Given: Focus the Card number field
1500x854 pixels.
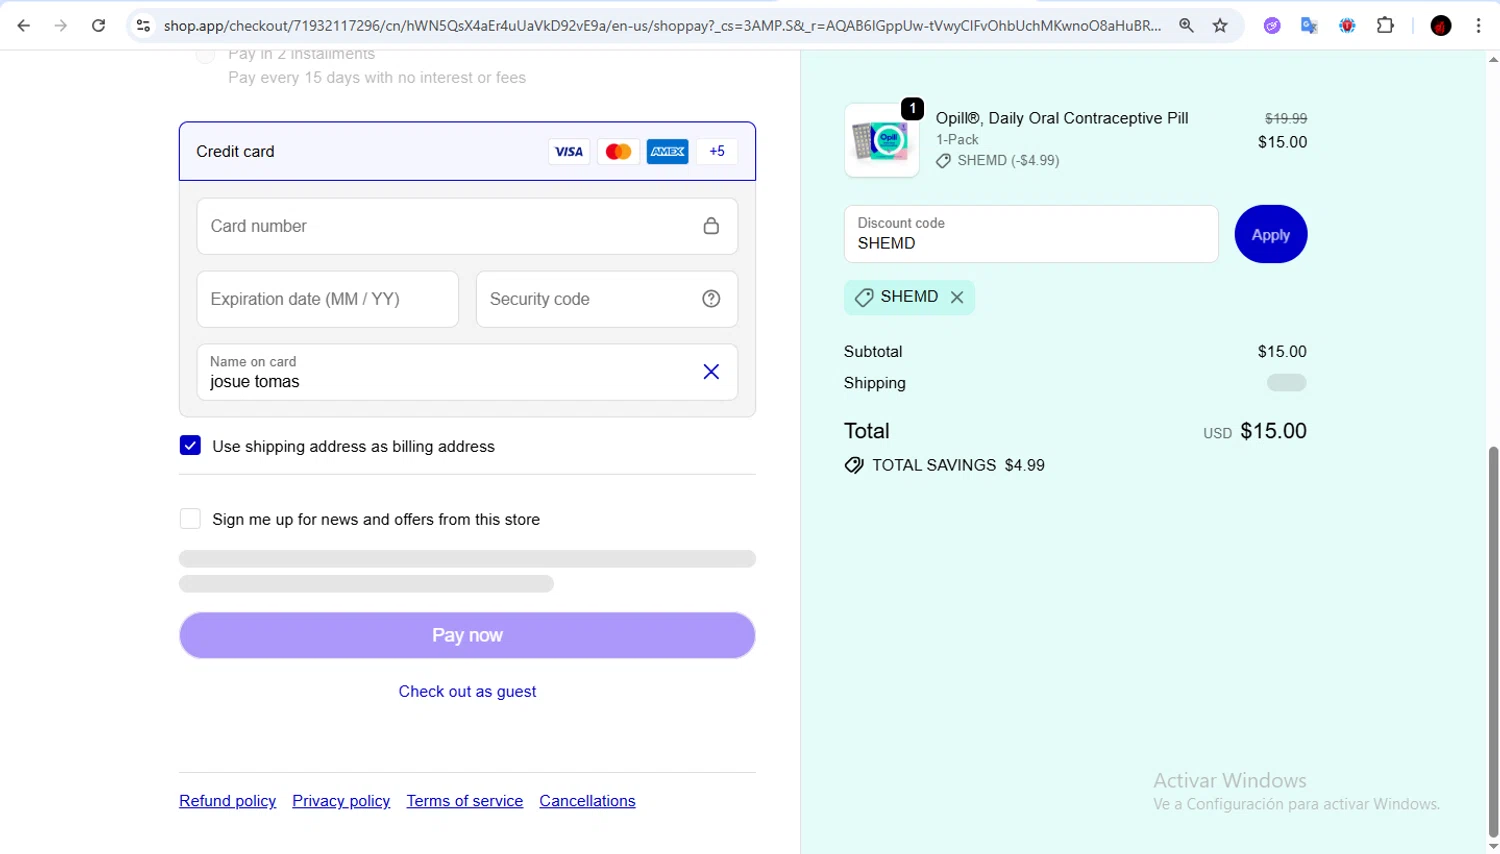Looking at the screenshot, I should (x=467, y=226).
